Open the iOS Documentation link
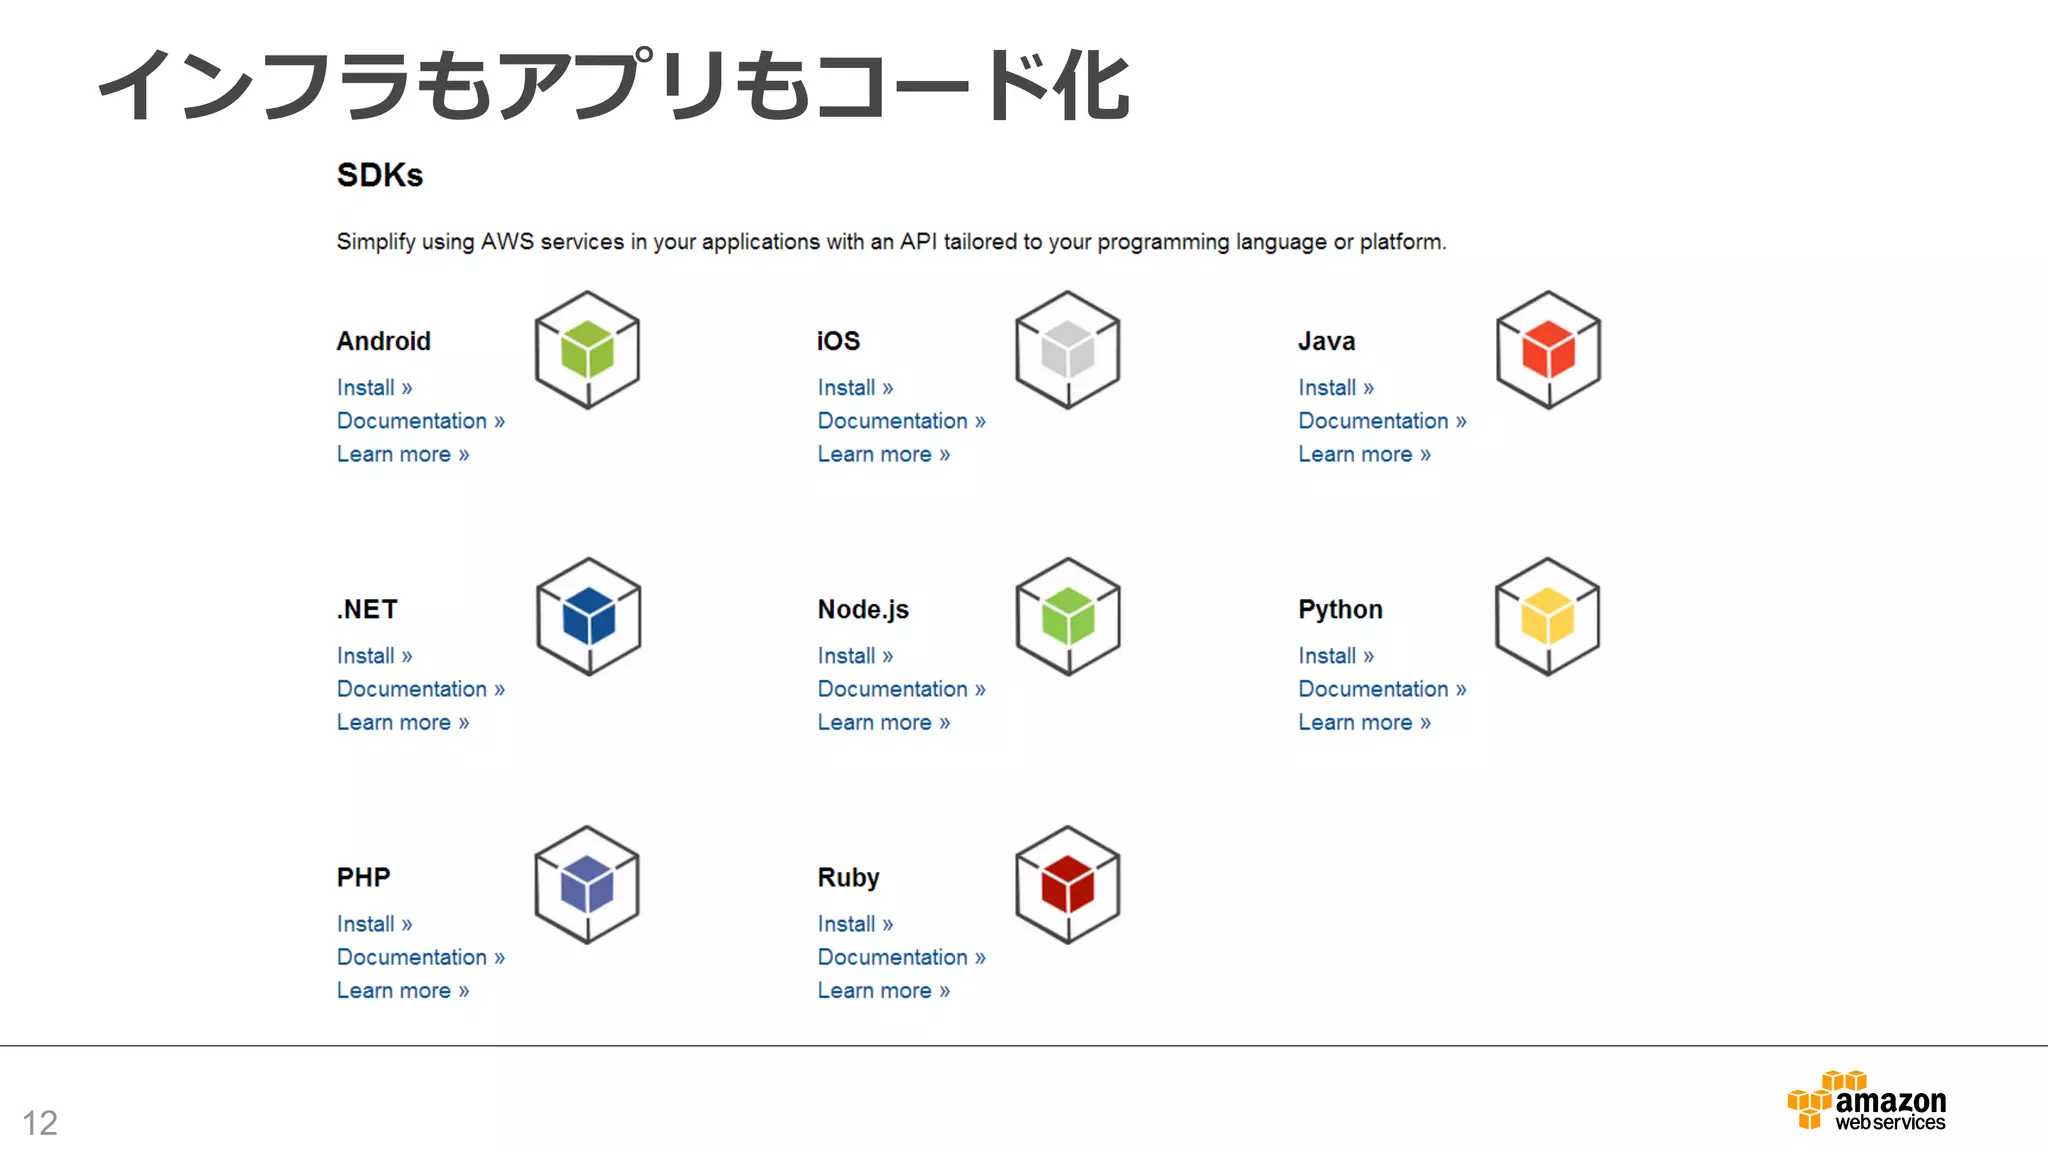This screenshot has height=1152, width=2048. click(x=901, y=421)
